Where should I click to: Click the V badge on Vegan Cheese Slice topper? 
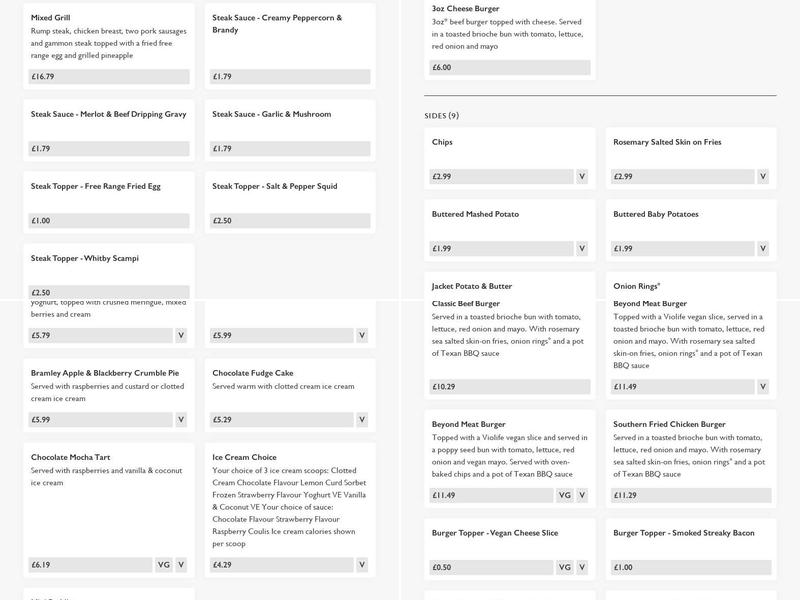coord(582,567)
